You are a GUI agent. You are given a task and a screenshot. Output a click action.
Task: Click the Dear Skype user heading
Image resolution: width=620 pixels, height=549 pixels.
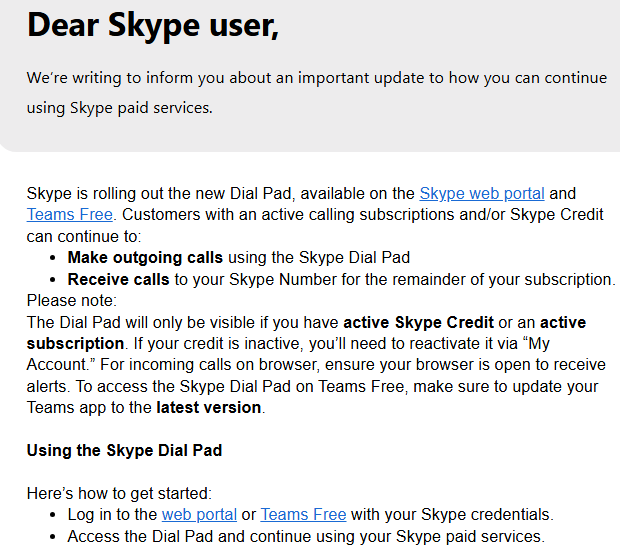[153, 26]
